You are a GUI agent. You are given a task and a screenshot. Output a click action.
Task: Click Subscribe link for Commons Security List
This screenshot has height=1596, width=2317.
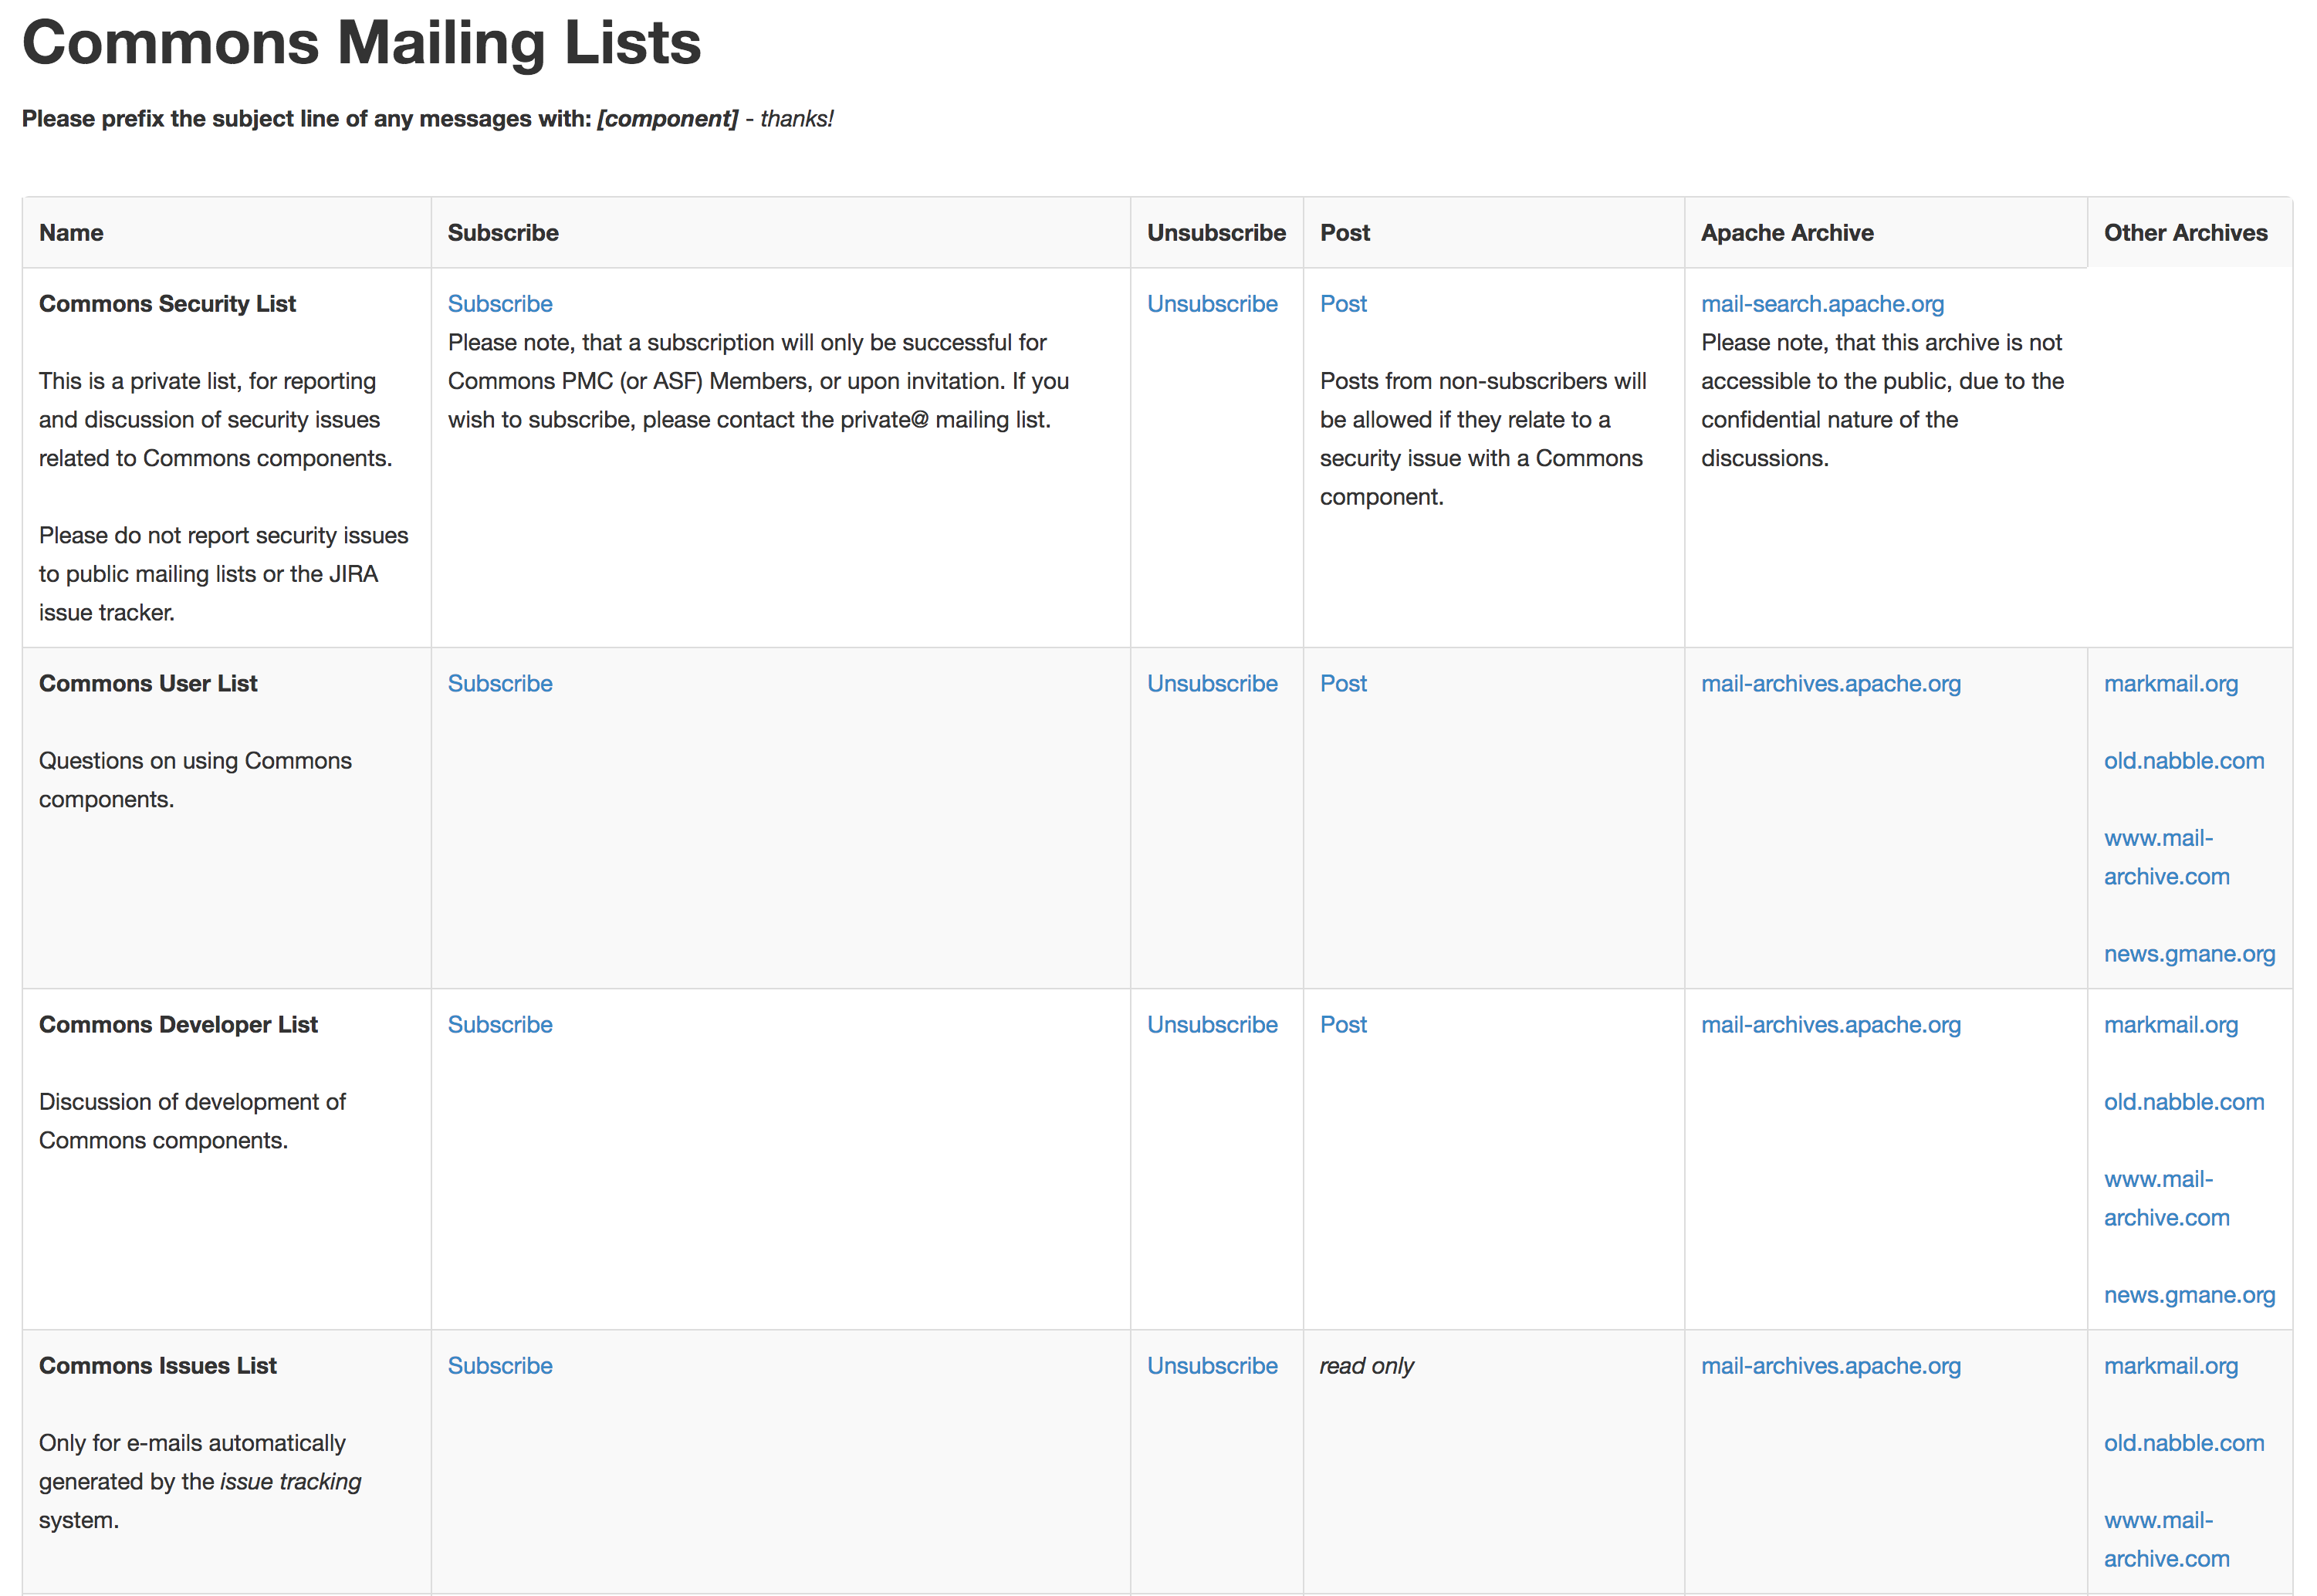[x=499, y=304]
